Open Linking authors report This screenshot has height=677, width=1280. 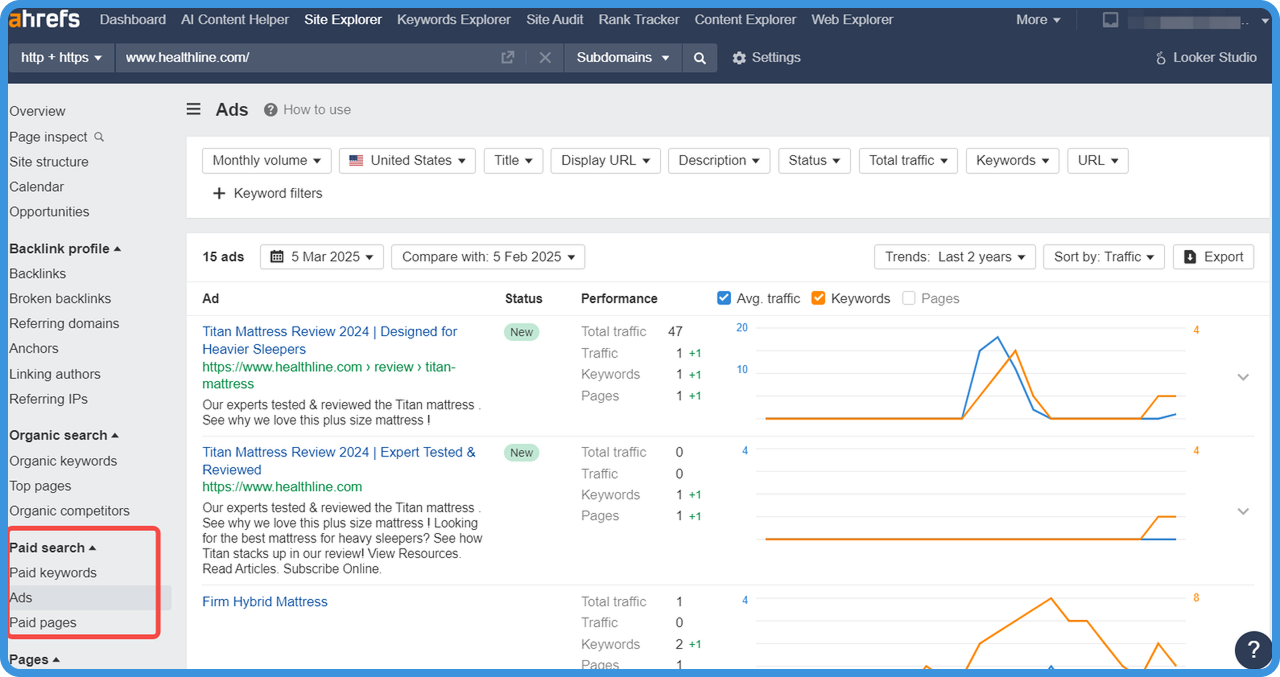point(55,375)
